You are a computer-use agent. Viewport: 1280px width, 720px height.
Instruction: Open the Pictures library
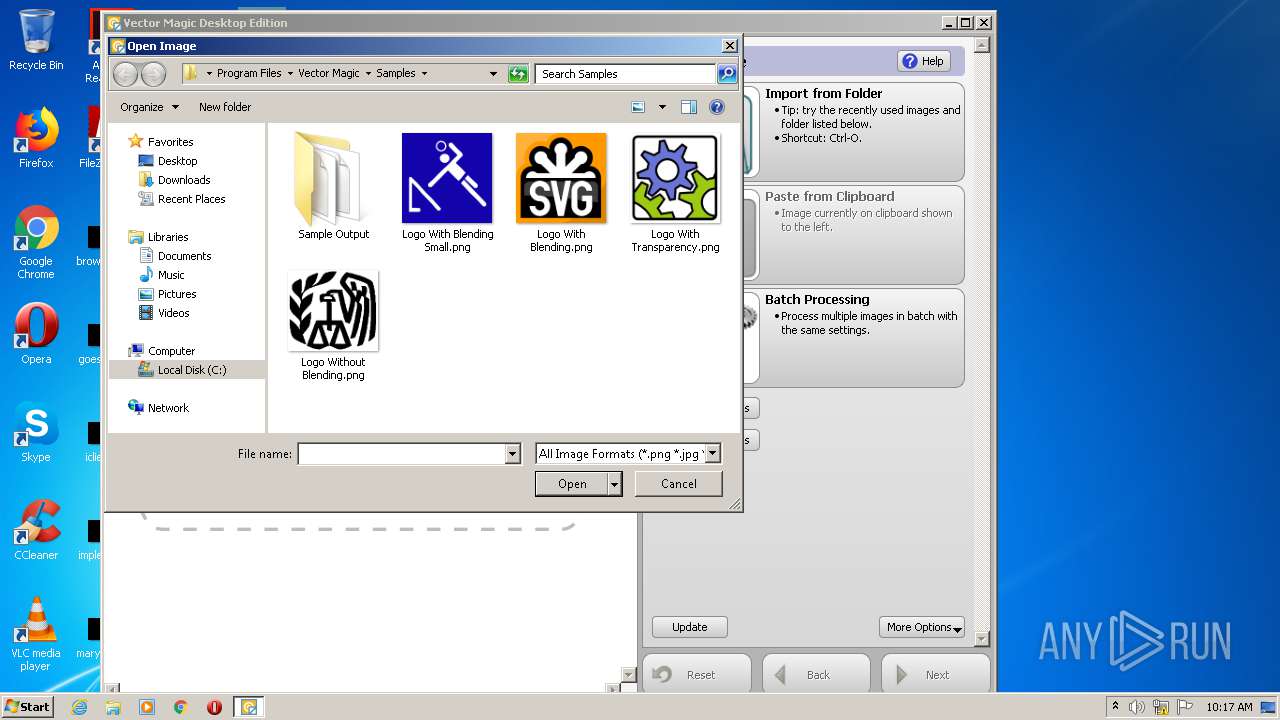coord(177,294)
